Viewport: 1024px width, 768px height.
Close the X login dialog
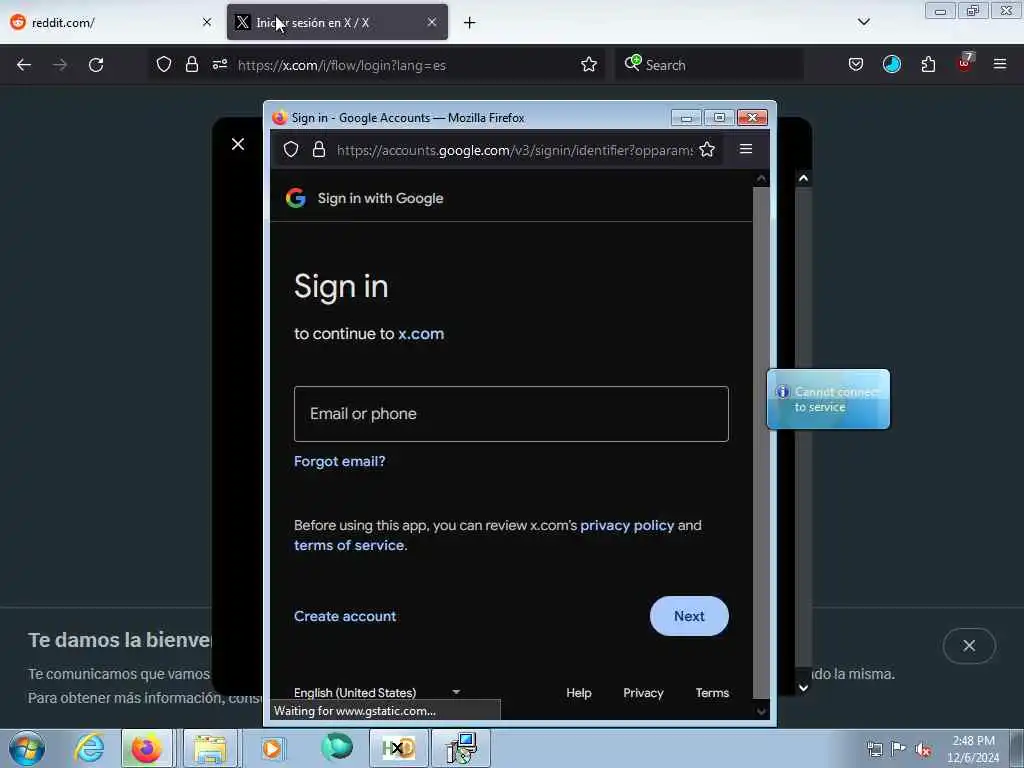pos(238,144)
